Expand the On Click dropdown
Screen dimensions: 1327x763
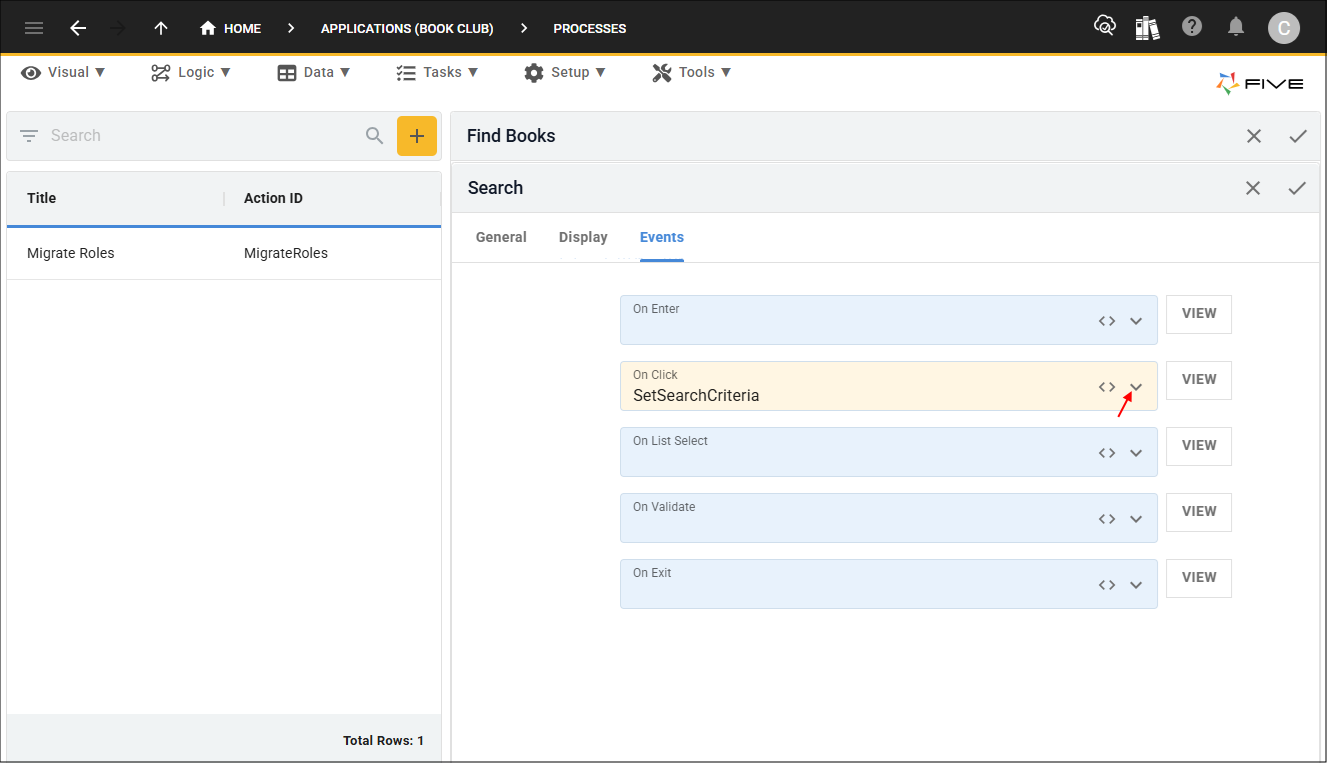coord(1136,387)
